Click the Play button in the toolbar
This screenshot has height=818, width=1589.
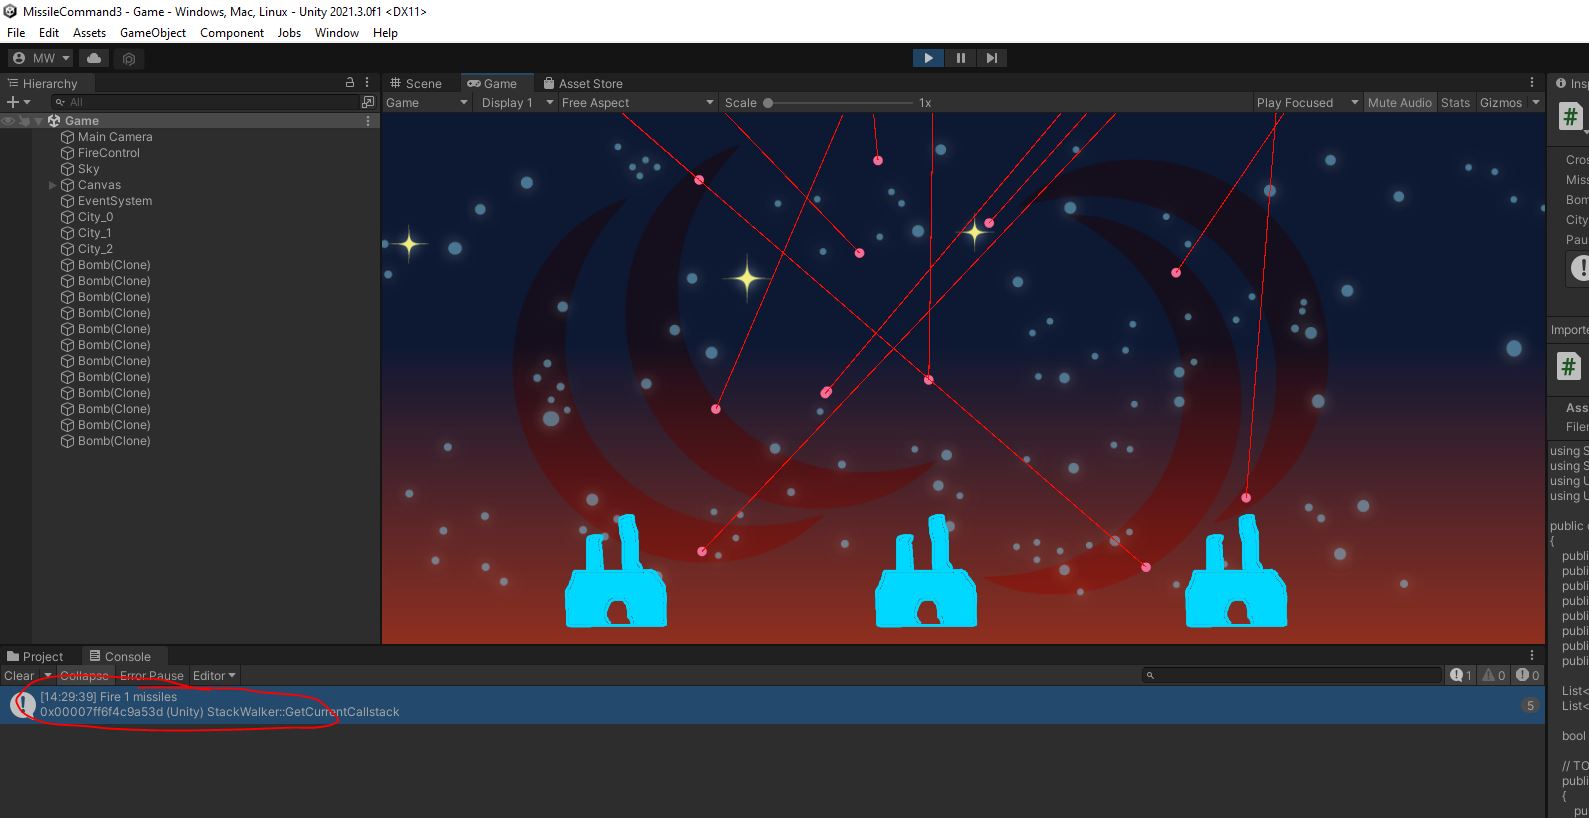click(928, 58)
